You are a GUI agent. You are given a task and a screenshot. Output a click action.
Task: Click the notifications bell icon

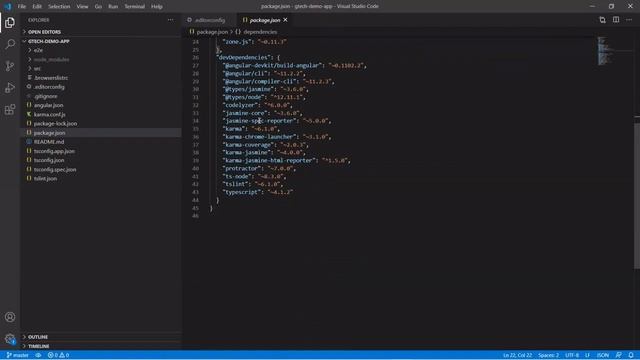pos(631,355)
